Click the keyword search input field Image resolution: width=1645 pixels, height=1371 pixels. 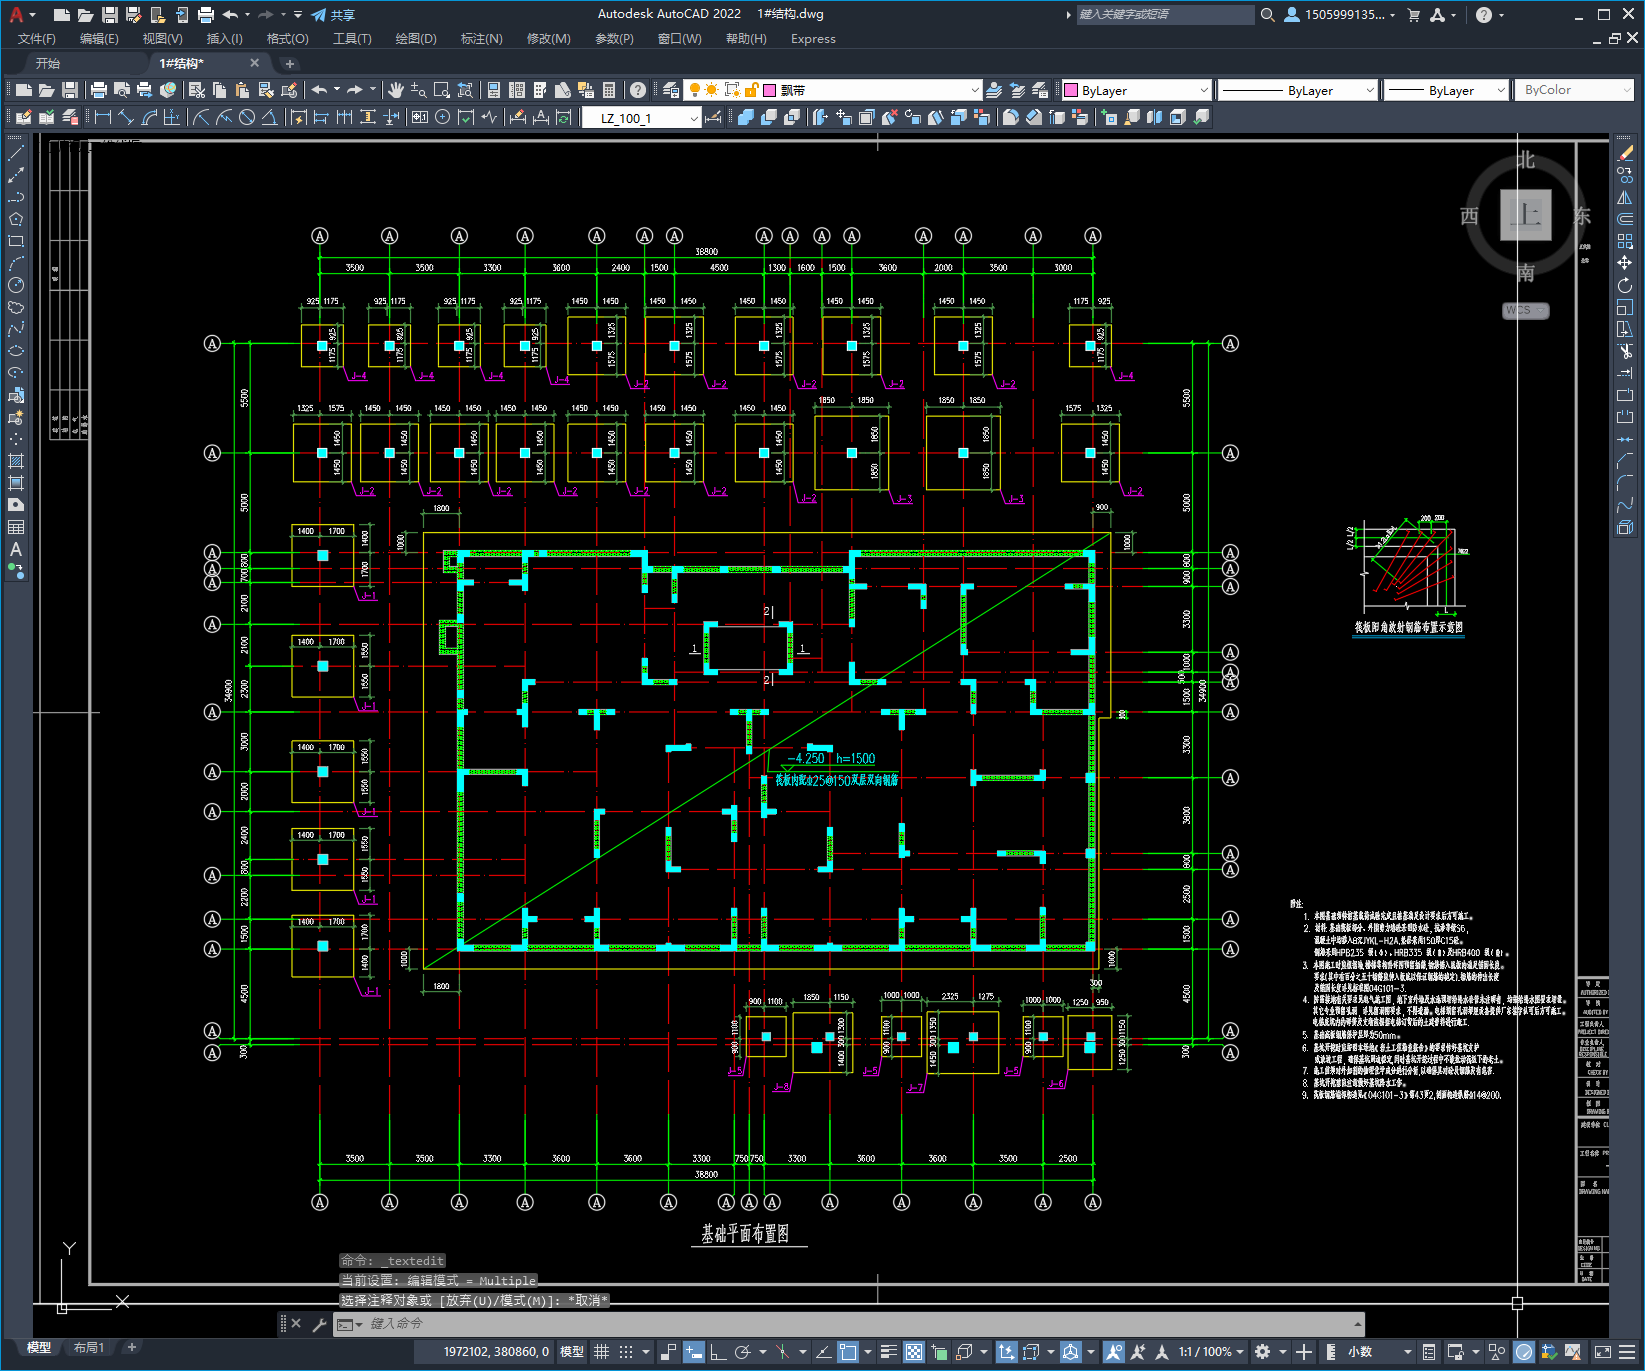point(1165,15)
